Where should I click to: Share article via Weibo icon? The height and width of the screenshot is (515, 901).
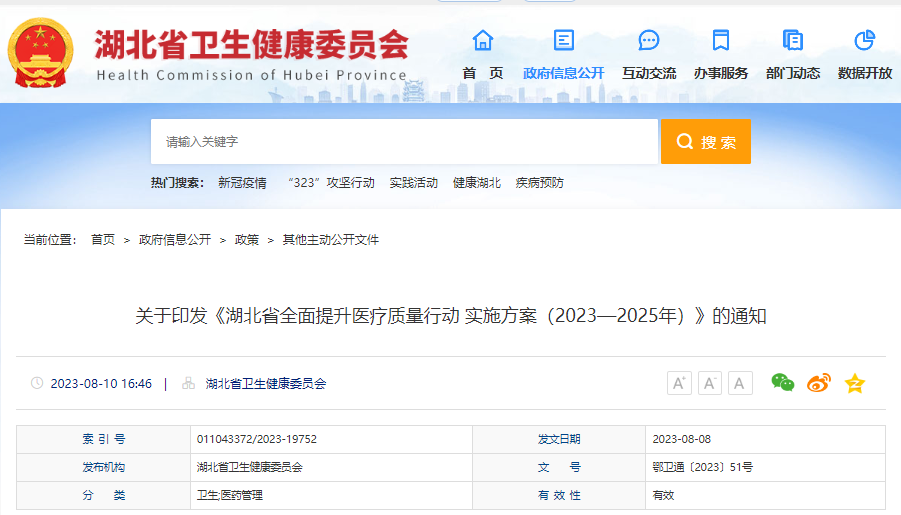[x=818, y=383]
